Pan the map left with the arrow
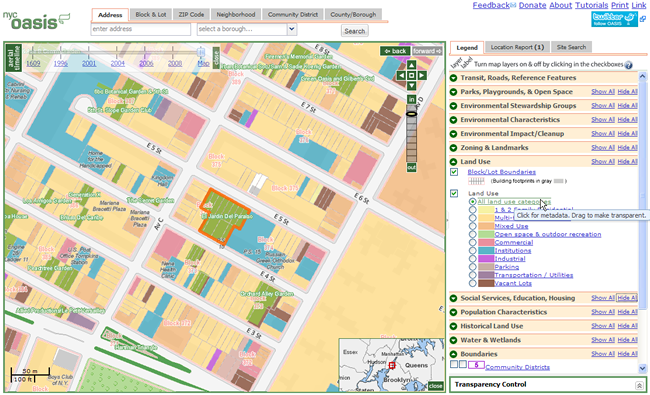This screenshot has width=650, height=395. (x=401, y=75)
